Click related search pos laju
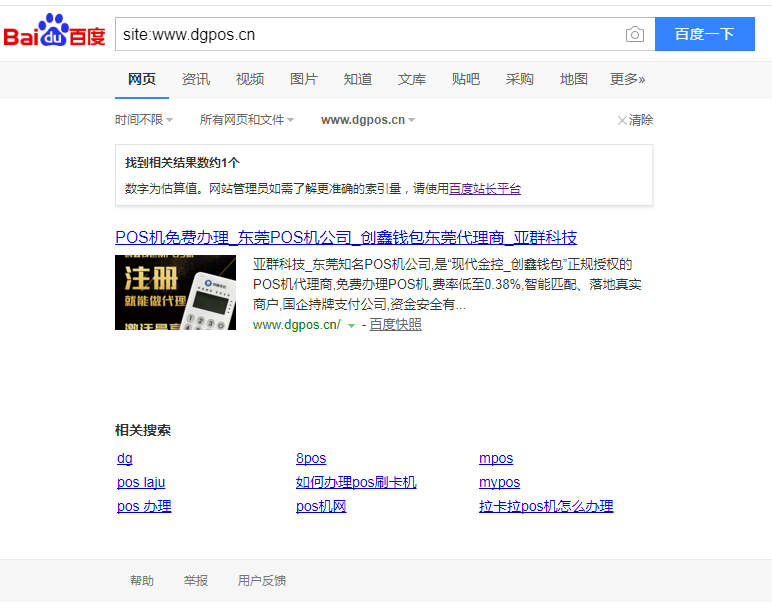The height and width of the screenshot is (609, 772). coord(141,482)
